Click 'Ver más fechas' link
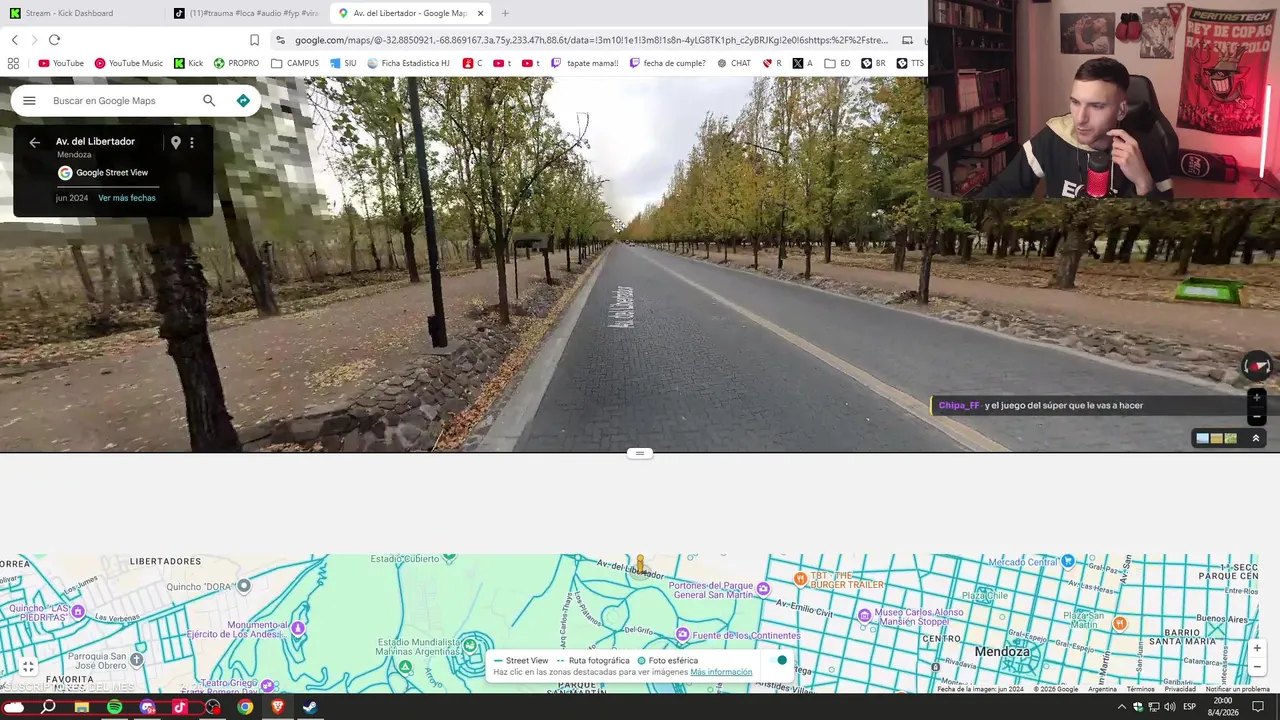This screenshot has height=720, width=1280. (127, 198)
